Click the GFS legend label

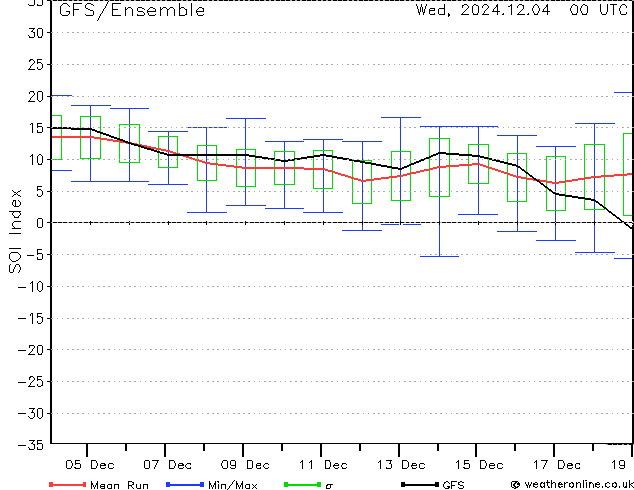tap(453, 485)
